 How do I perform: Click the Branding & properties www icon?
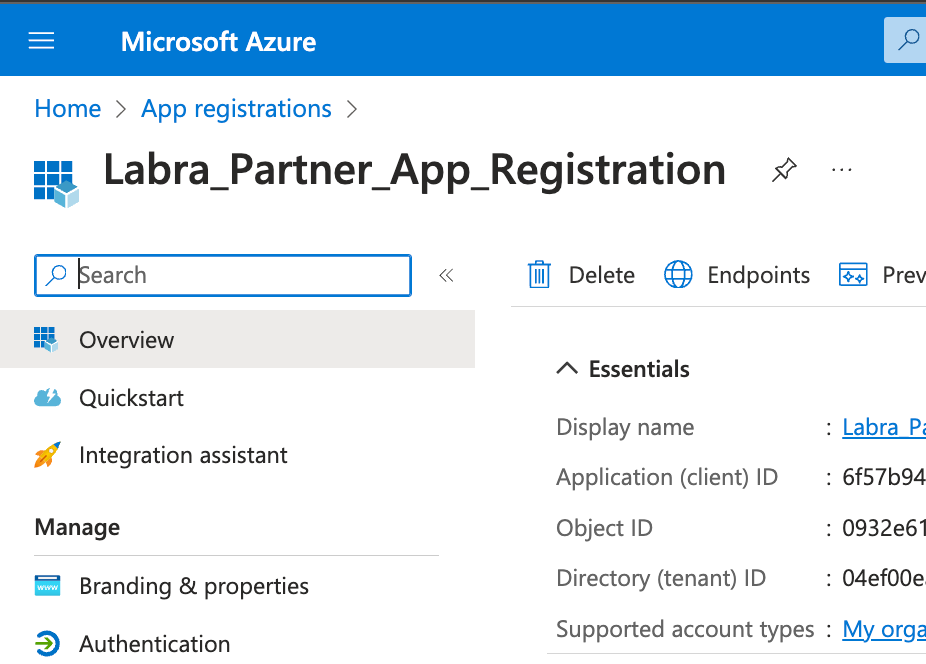pos(47,585)
